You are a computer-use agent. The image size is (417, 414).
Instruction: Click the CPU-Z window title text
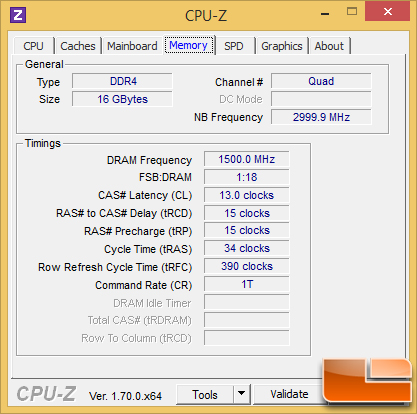206,16
